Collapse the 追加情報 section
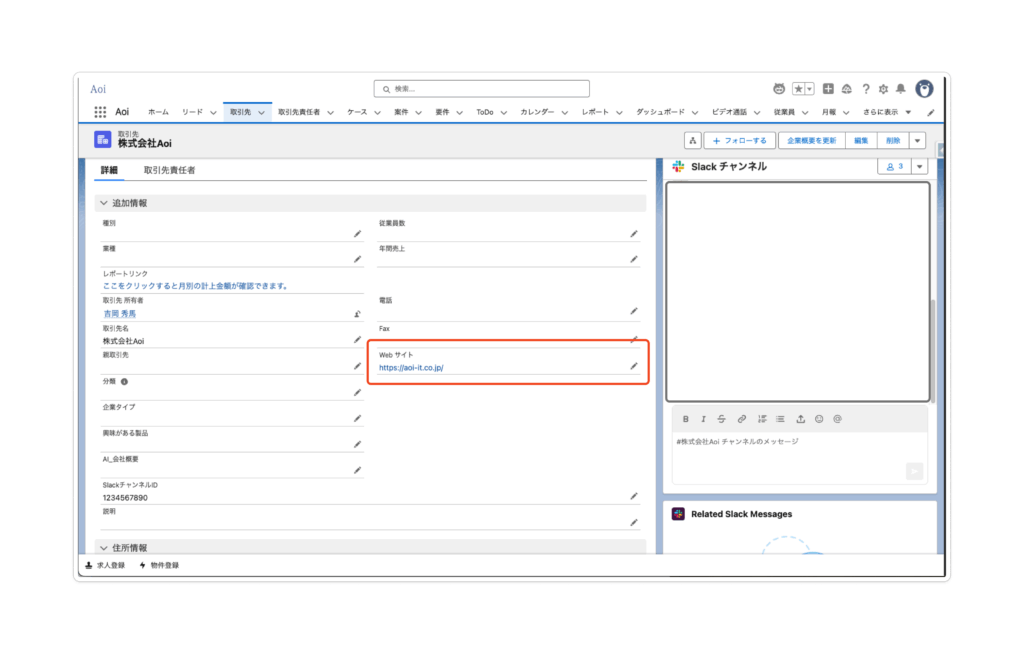 [104, 203]
